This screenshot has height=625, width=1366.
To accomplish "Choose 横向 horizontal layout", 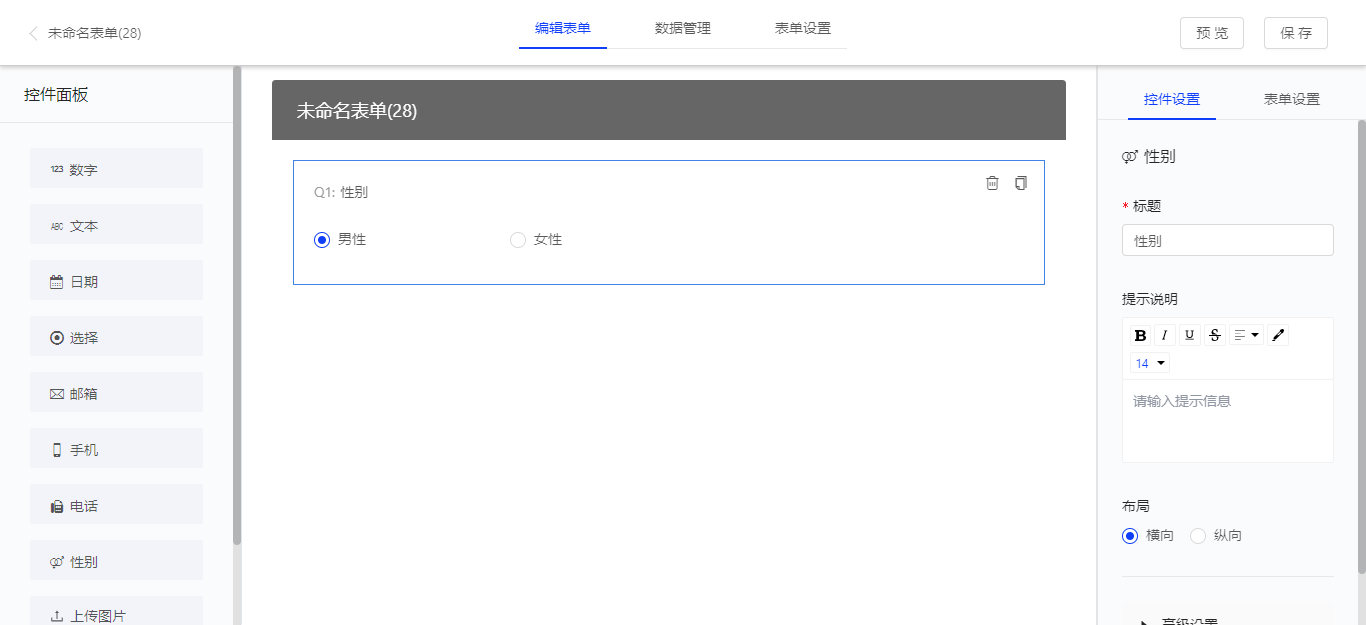I will [1130, 536].
